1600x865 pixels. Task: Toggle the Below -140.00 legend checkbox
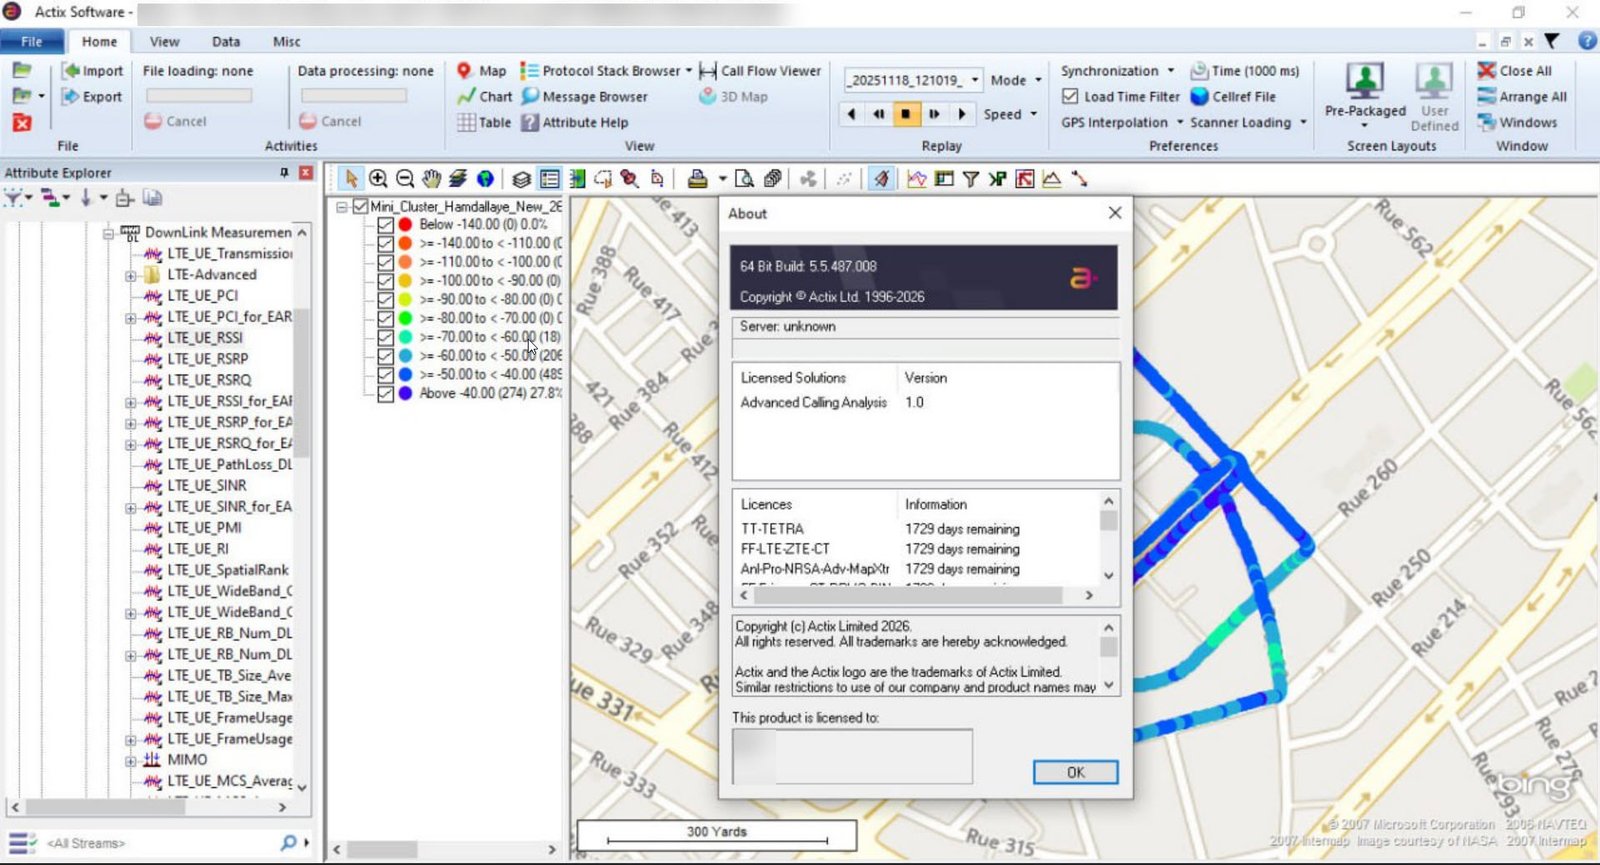385,224
